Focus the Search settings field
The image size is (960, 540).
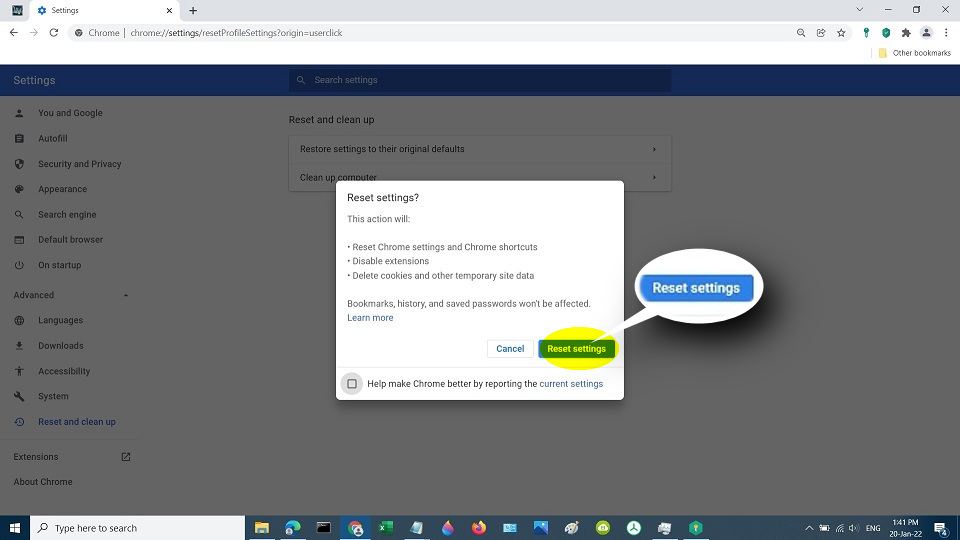(x=480, y=80)
